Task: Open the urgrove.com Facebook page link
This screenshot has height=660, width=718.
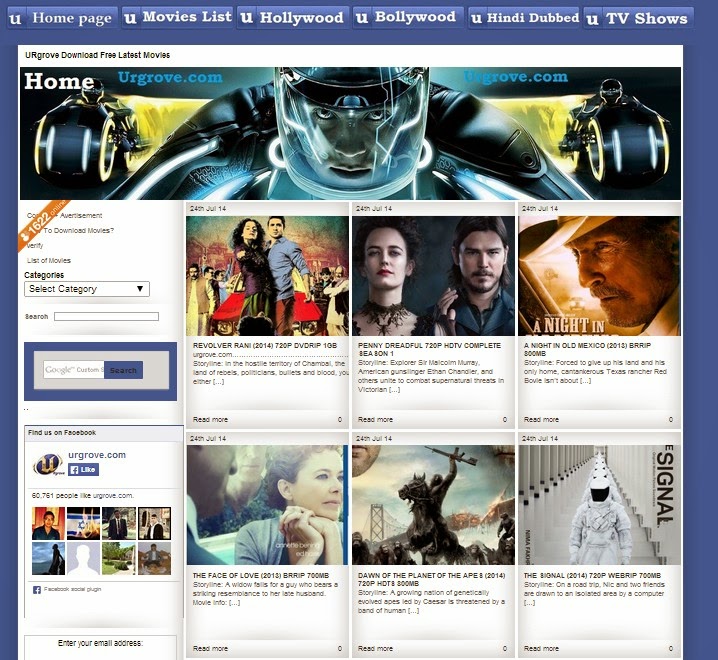Action: pos(97,455)
